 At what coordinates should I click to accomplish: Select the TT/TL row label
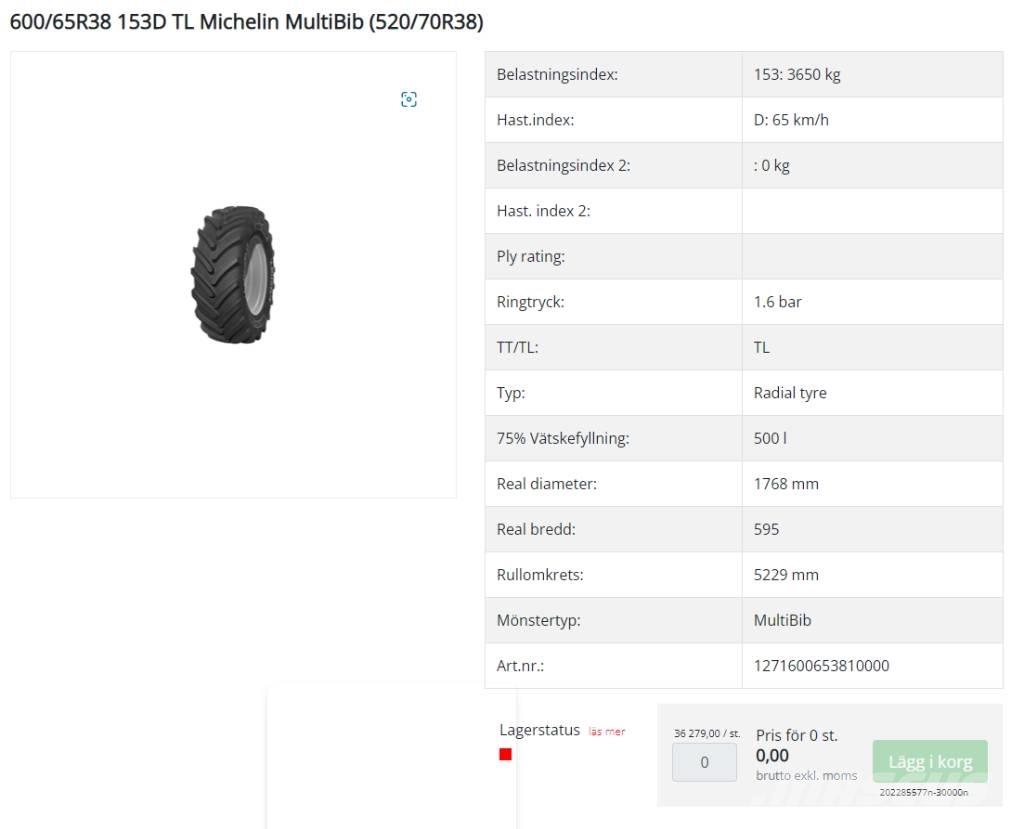(x=518, y=348)
